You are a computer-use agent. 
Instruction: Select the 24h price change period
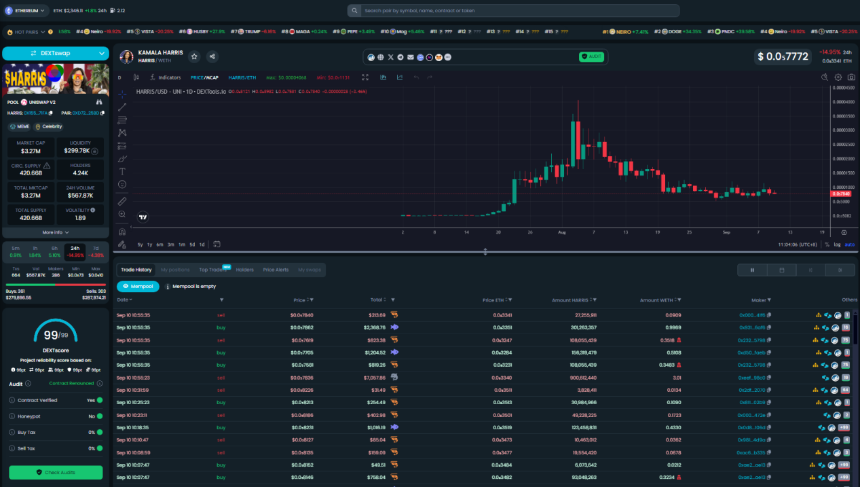75,252
